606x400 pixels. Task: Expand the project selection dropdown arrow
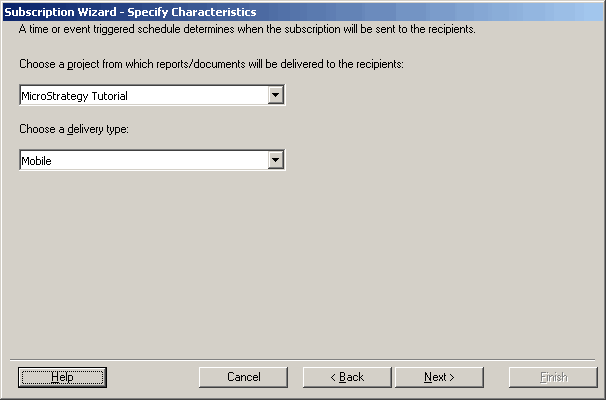[277, 96]
